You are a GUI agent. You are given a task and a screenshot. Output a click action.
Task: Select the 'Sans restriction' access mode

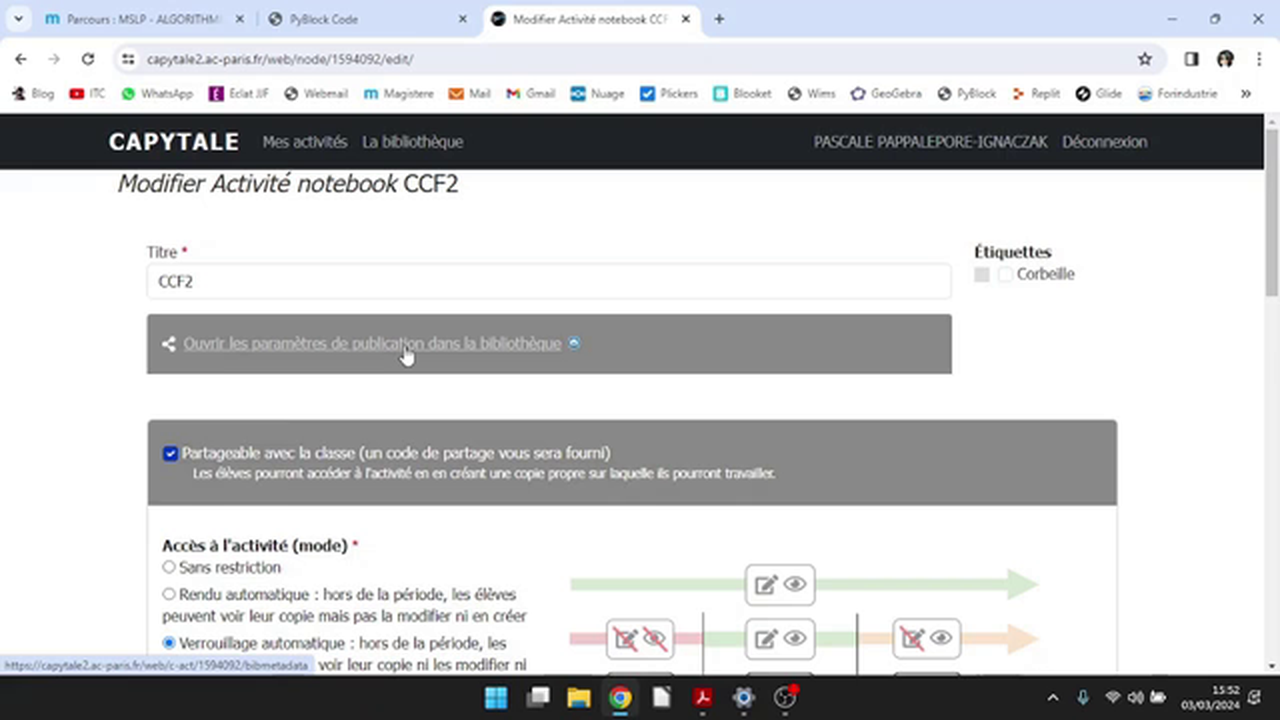168,567
